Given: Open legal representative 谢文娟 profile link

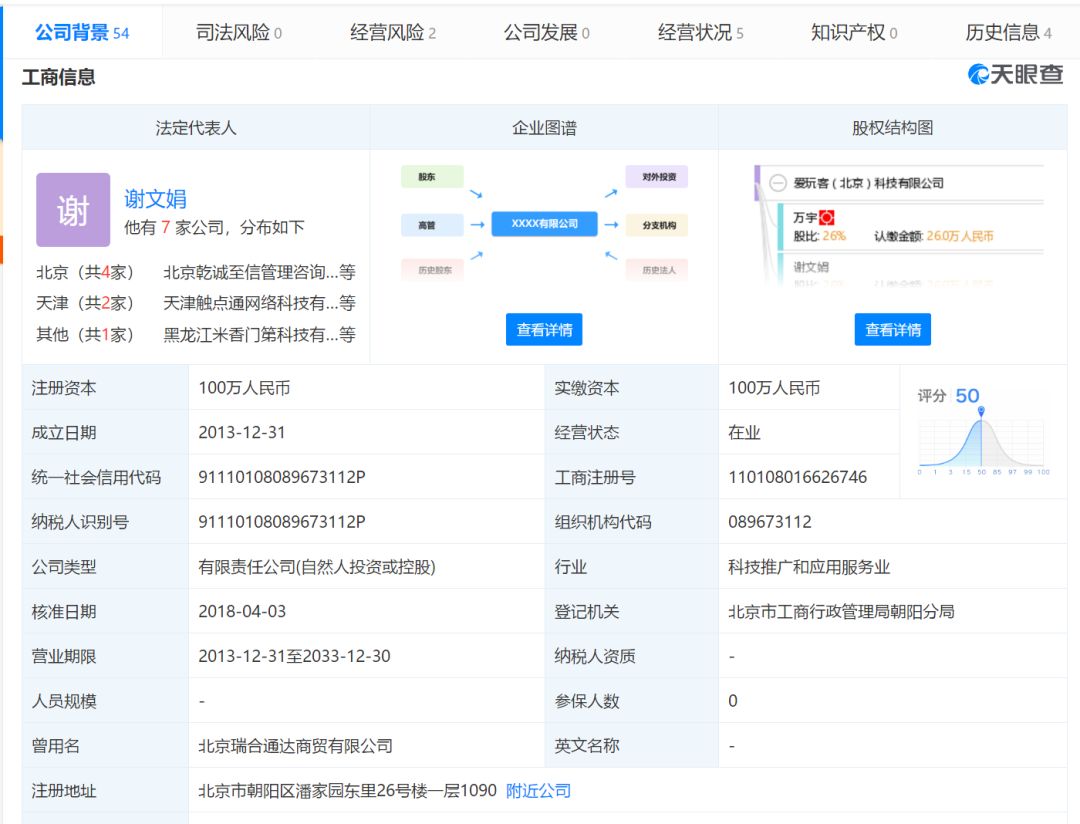Looking at the screenshot, I should point(155,199).
